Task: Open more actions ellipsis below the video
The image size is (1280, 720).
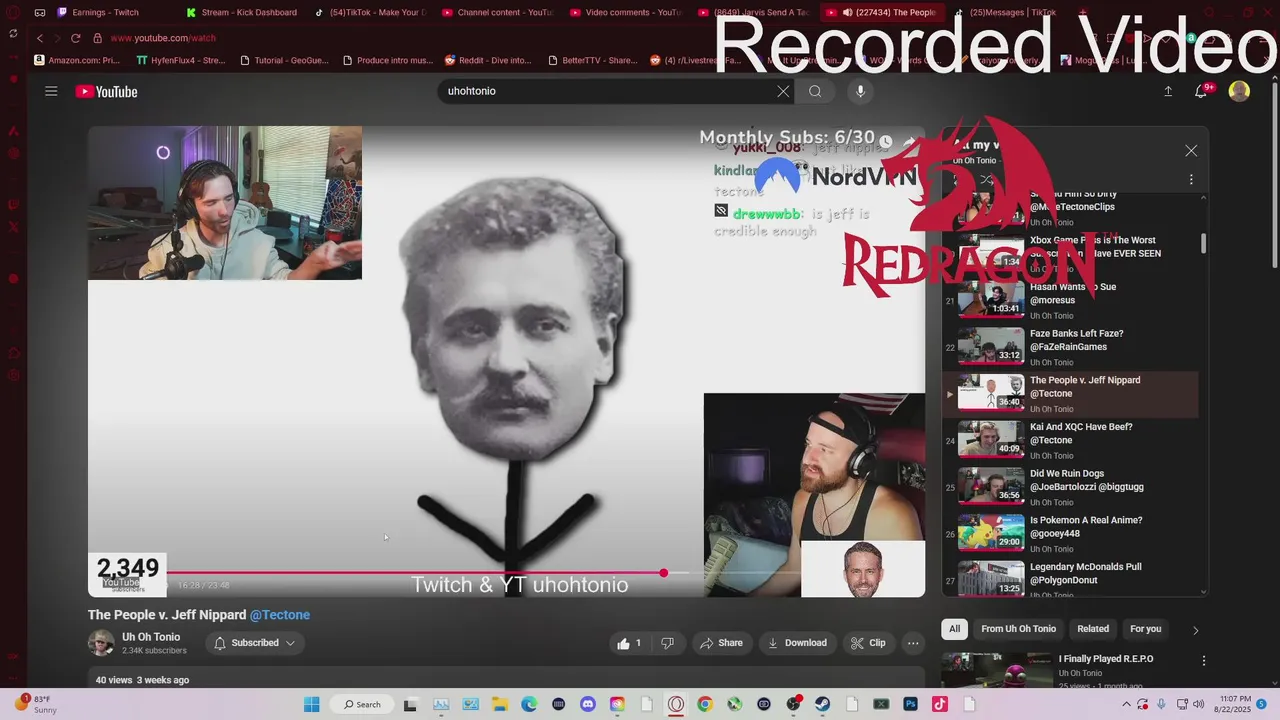Action: pyautogui.click(x=912, y=643)
